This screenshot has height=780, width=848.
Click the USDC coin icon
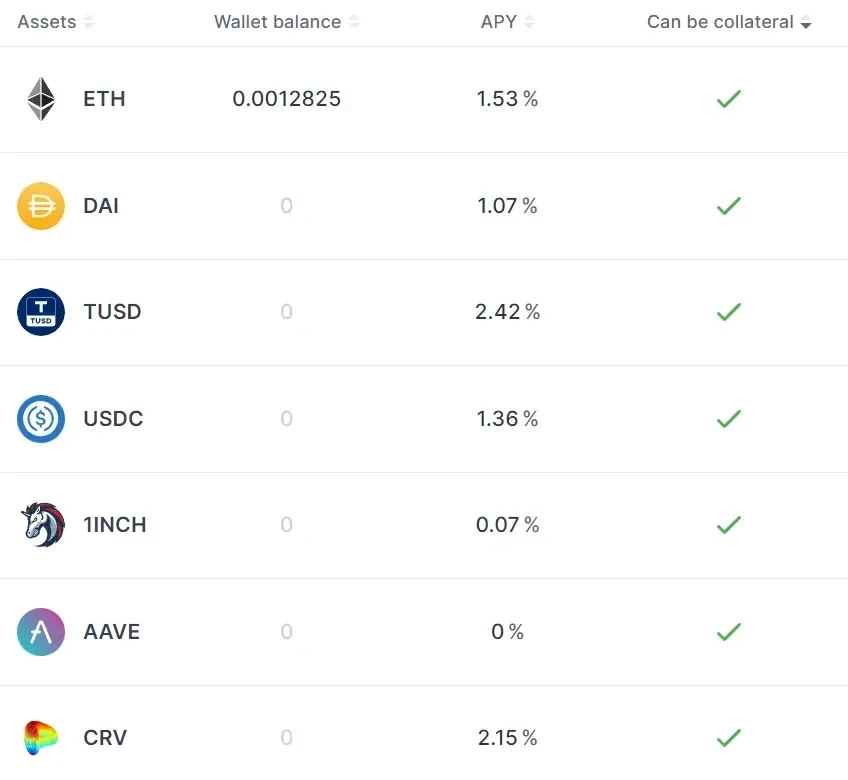[x=41, y=419]
